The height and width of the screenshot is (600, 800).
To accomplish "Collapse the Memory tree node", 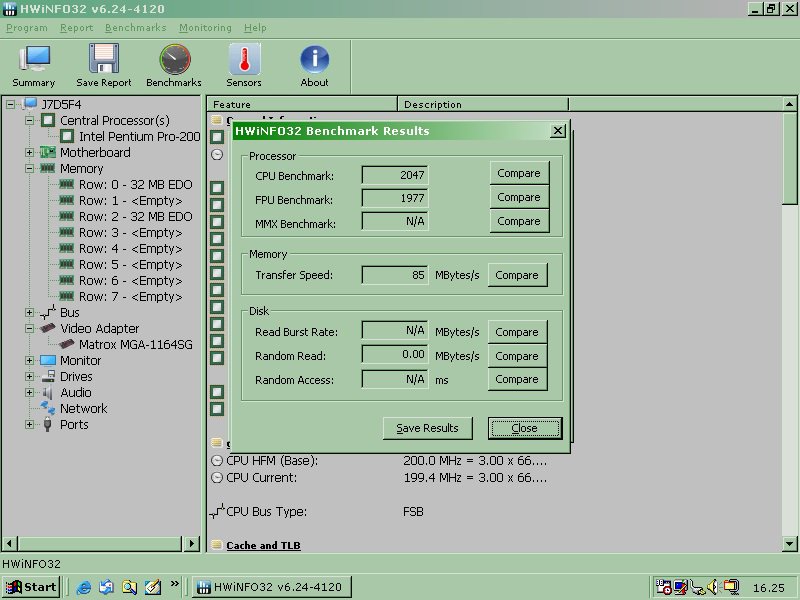I will (x=30, y=168).
